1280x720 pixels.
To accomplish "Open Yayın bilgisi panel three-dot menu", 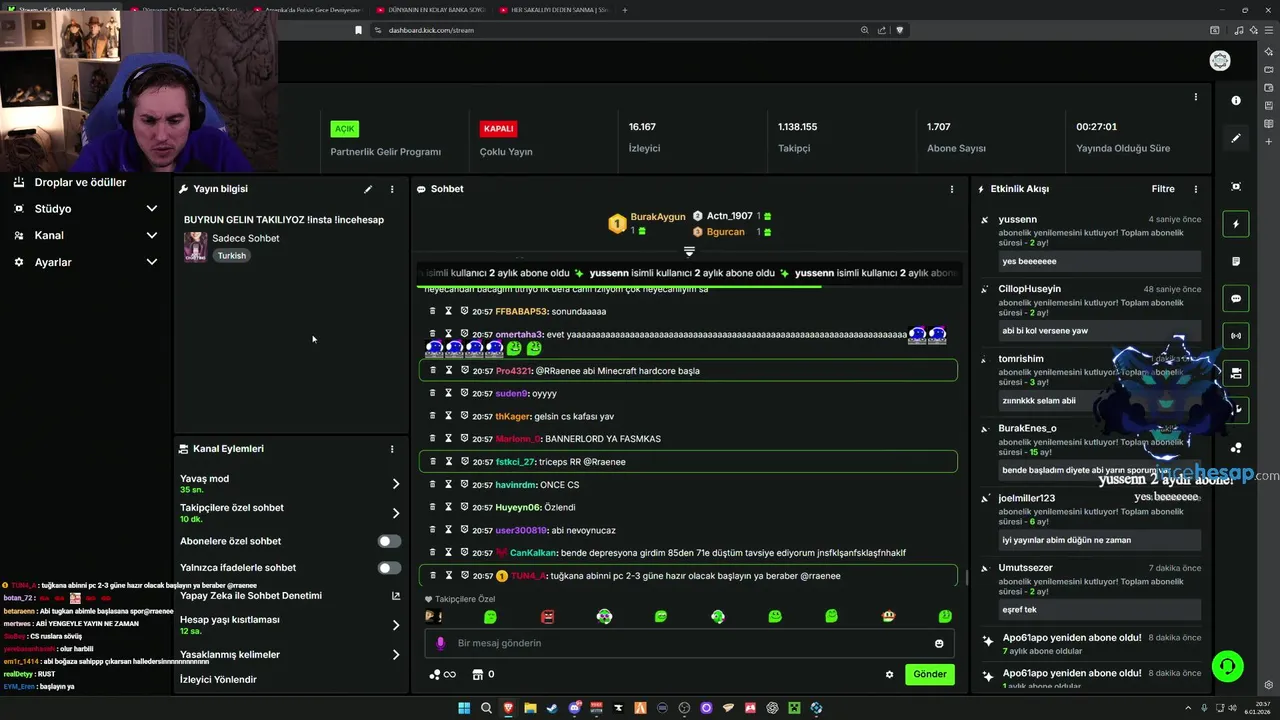I will pos(392,189).
